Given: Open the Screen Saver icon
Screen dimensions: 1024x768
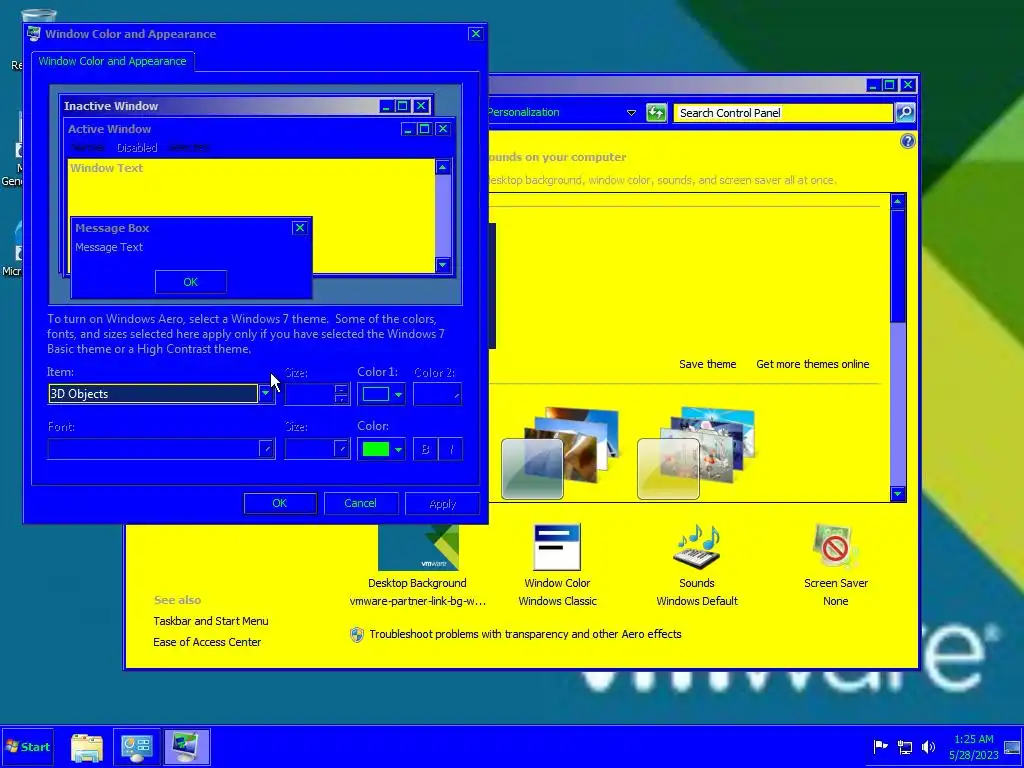Looking at the screenshot, I should (835, 547).
